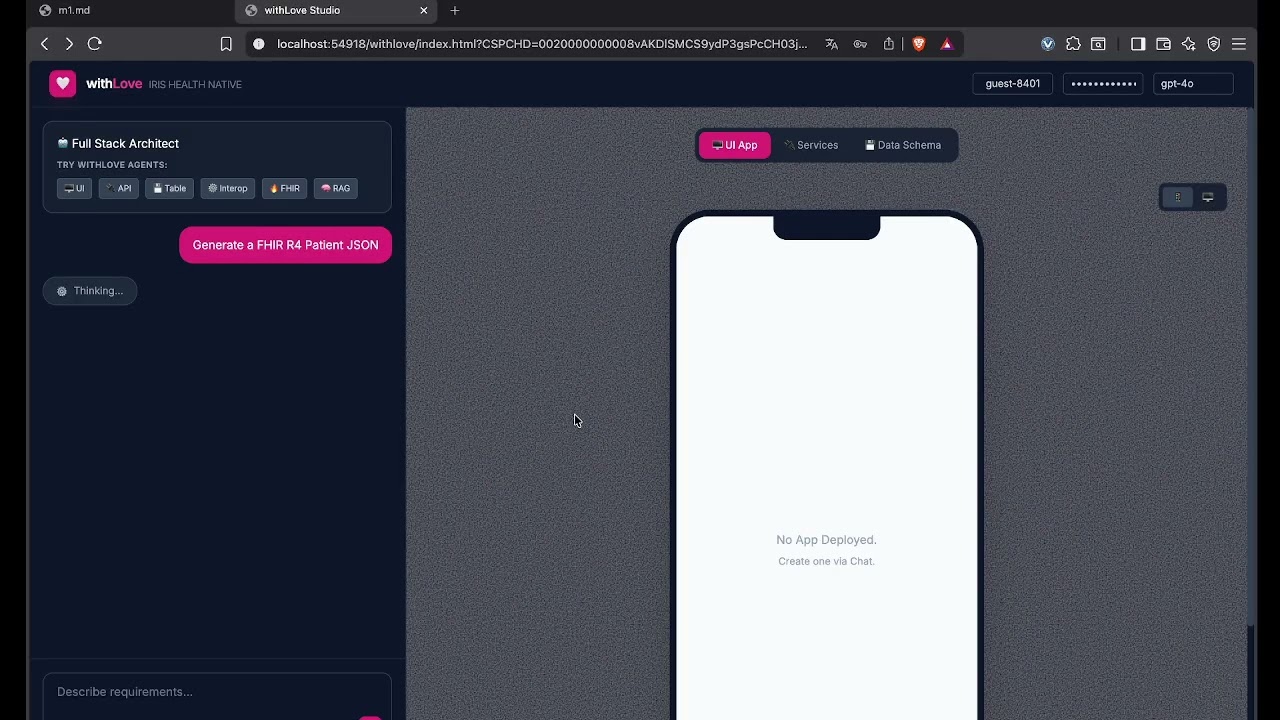Toggle the browser sidebar panel
This screenshot has width=1280, height=720.
click(x=1138, y=44)
